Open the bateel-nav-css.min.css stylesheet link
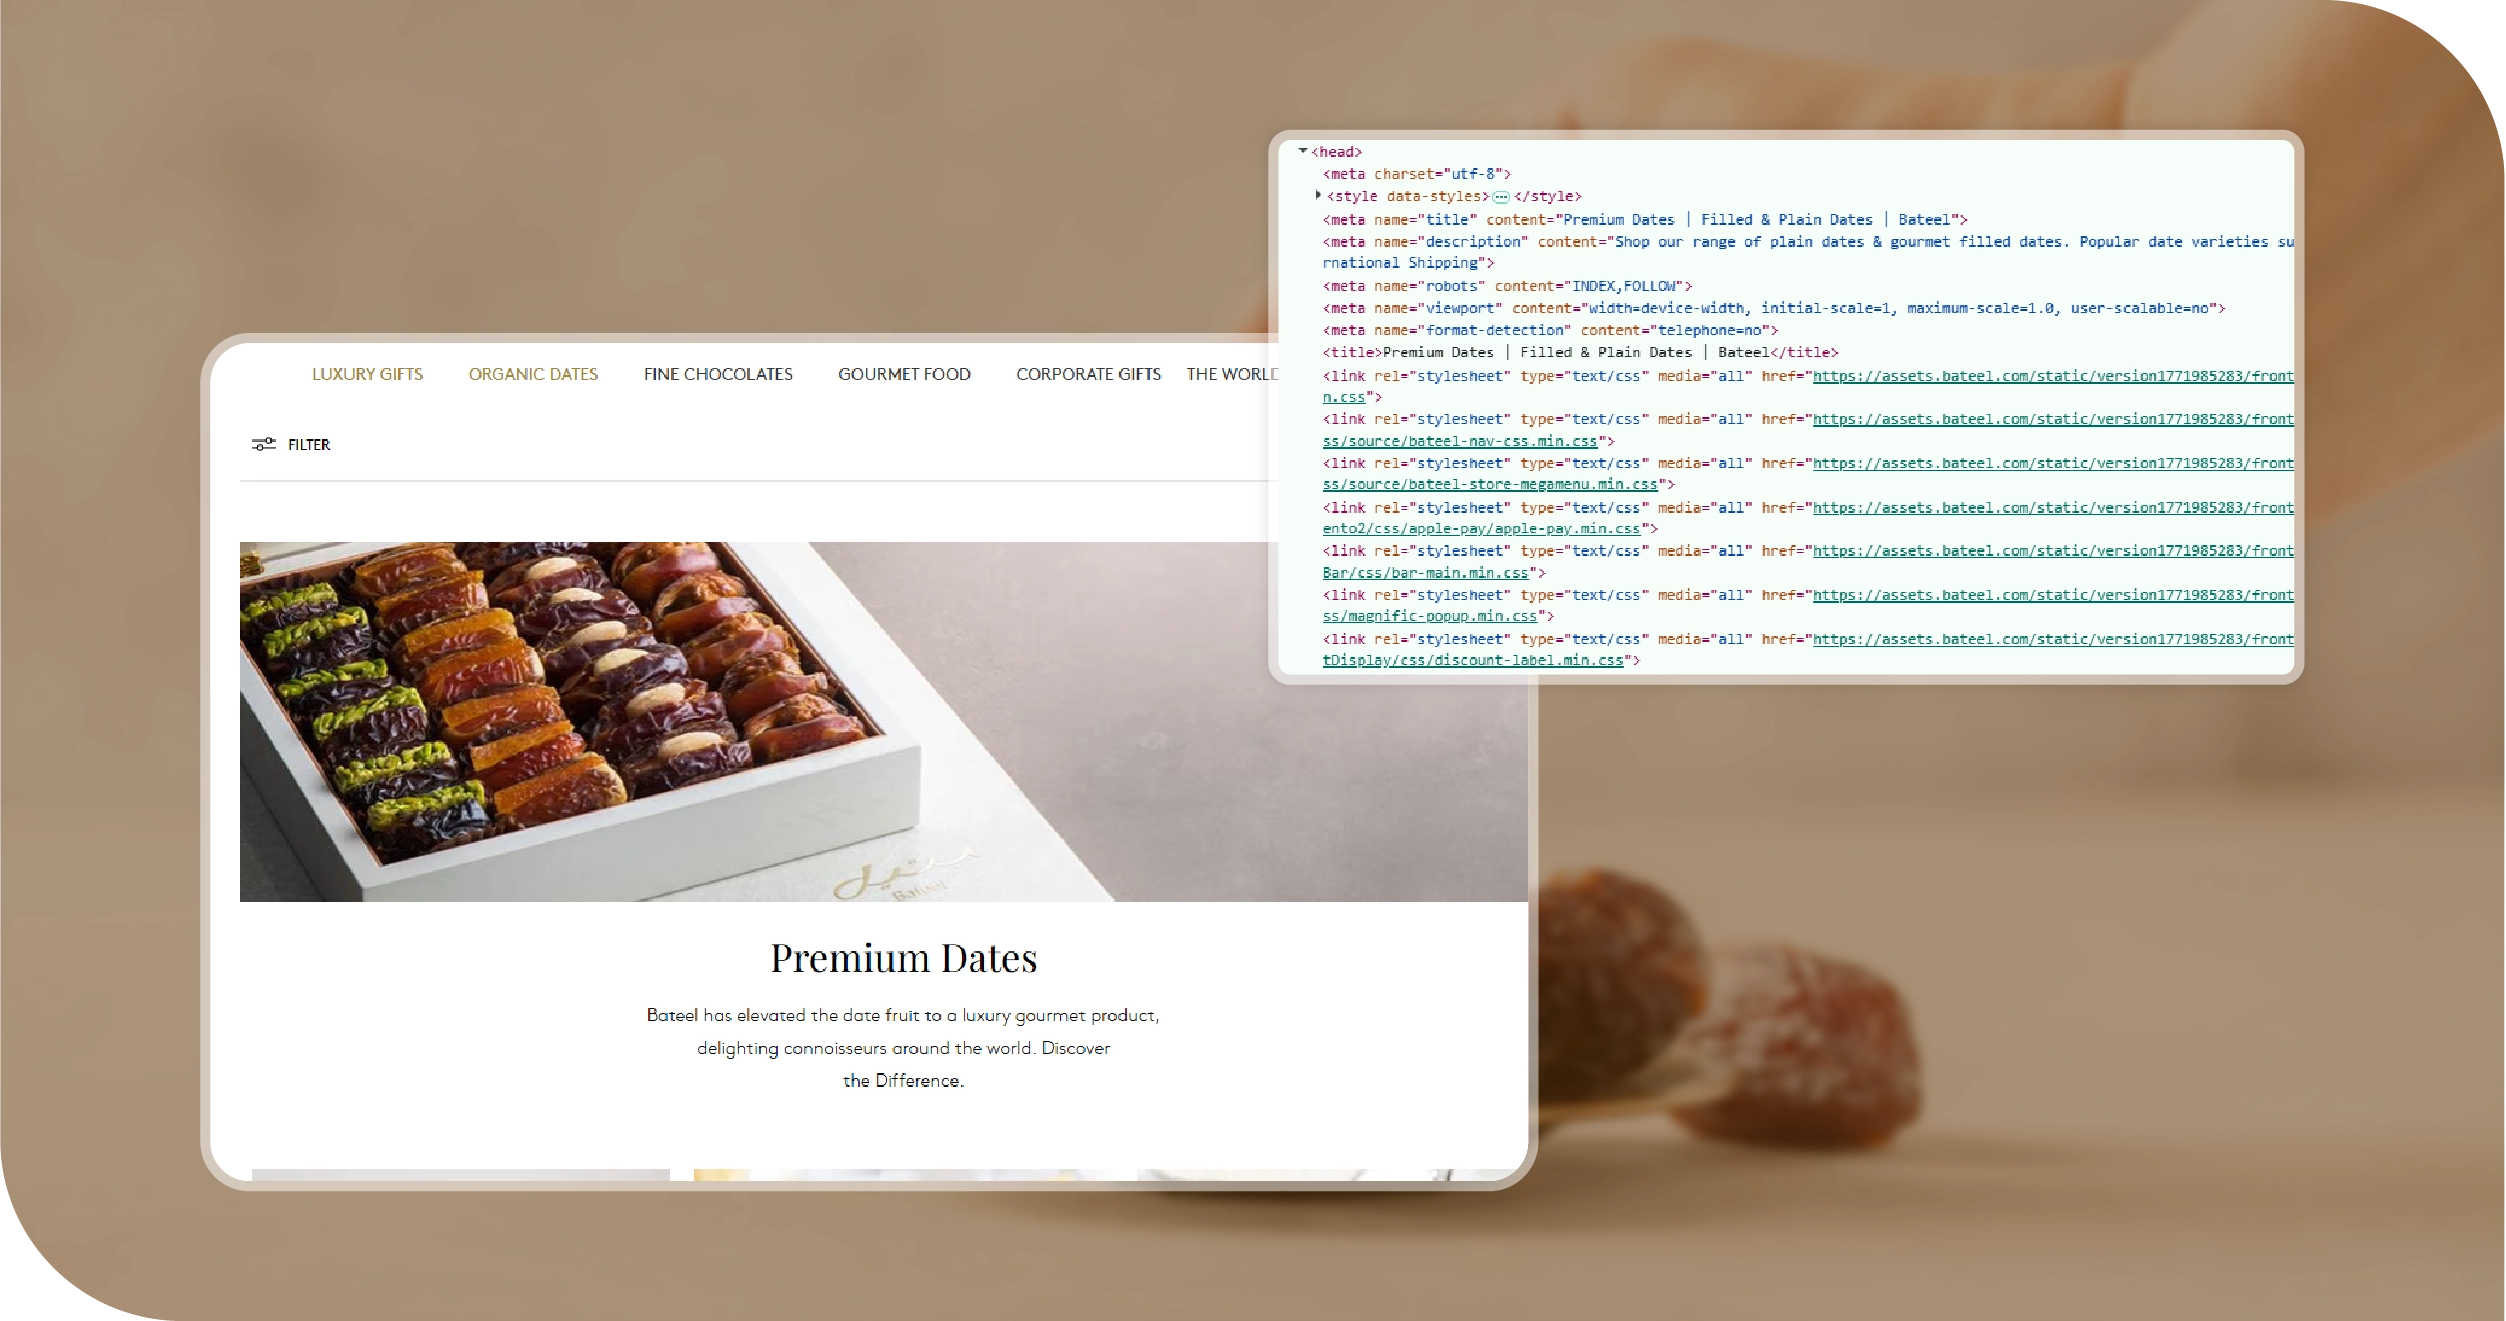The width and height of the screenshot is (2506, 1321). [x=1460, y=441]
